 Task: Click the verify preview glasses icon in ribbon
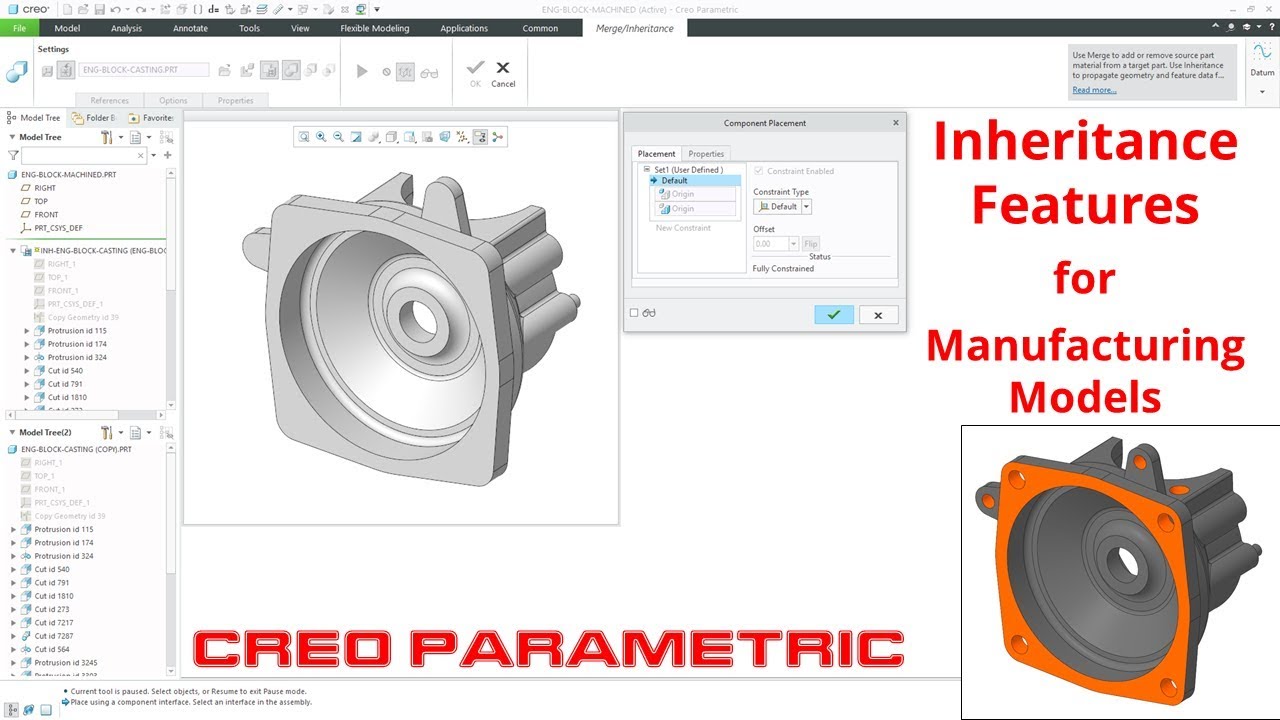tap(429, 72)
